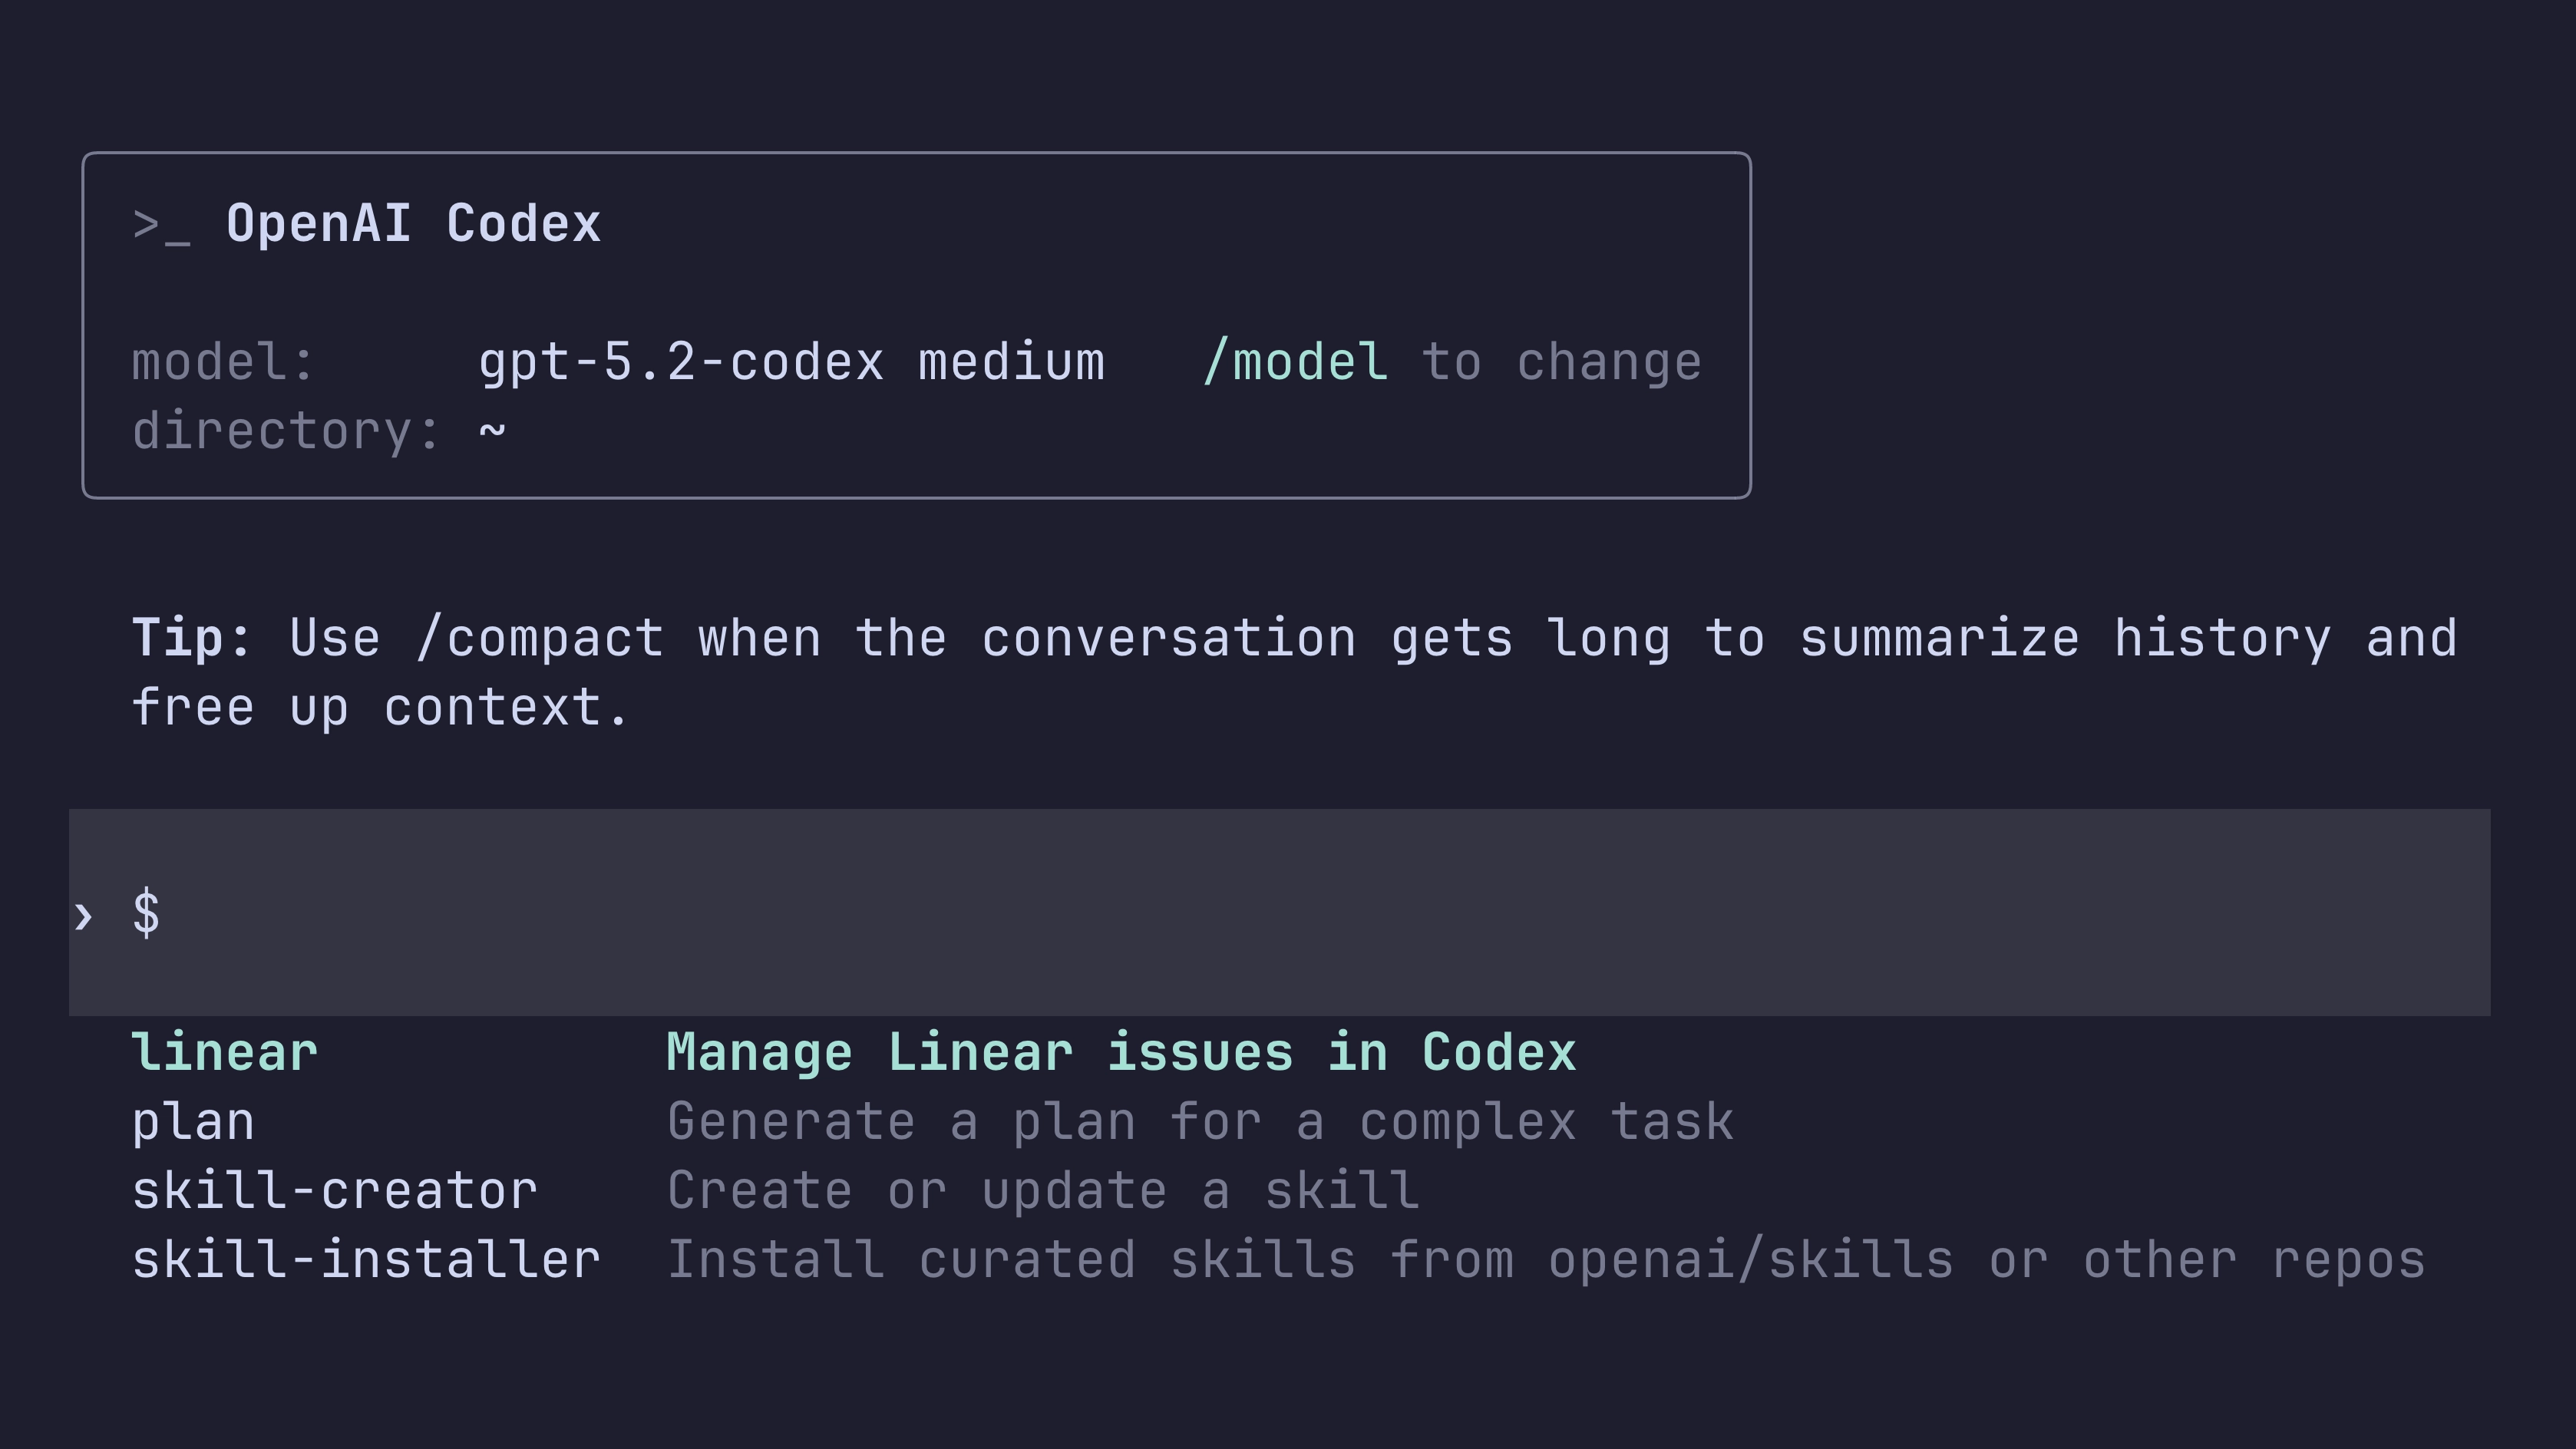
Task: Click "Manage Linear issues in Codex" description
Action: point(1121,1053)
